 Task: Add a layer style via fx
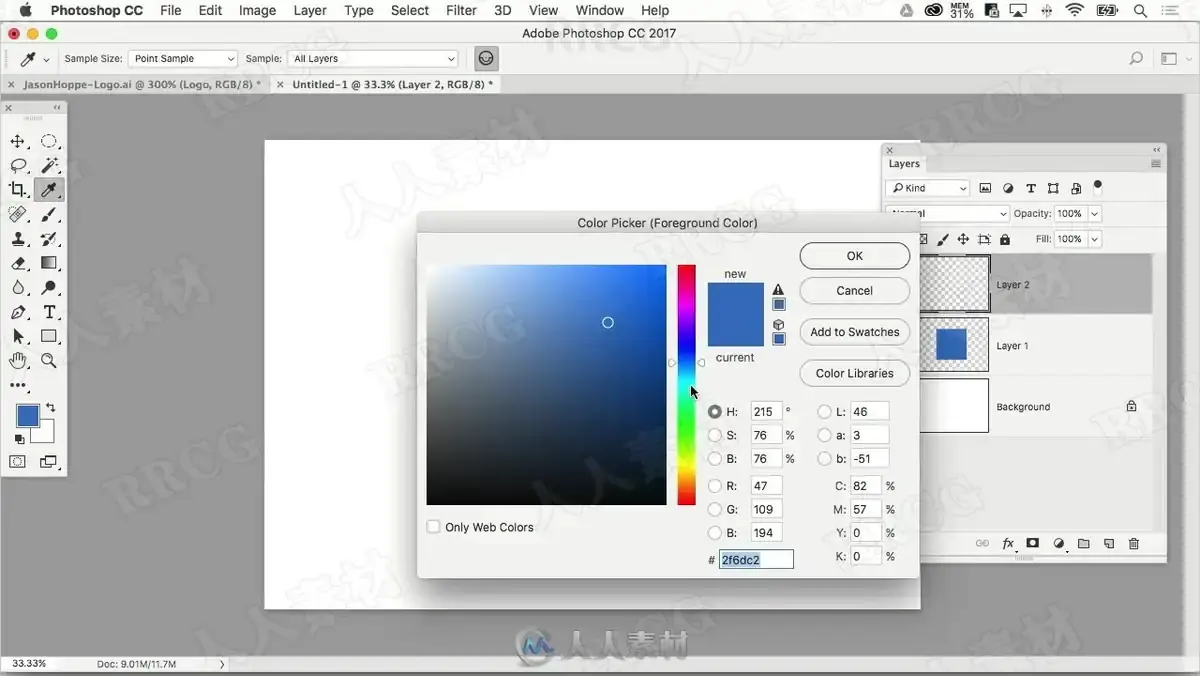pyautogui.click(x=1008, y=544)
